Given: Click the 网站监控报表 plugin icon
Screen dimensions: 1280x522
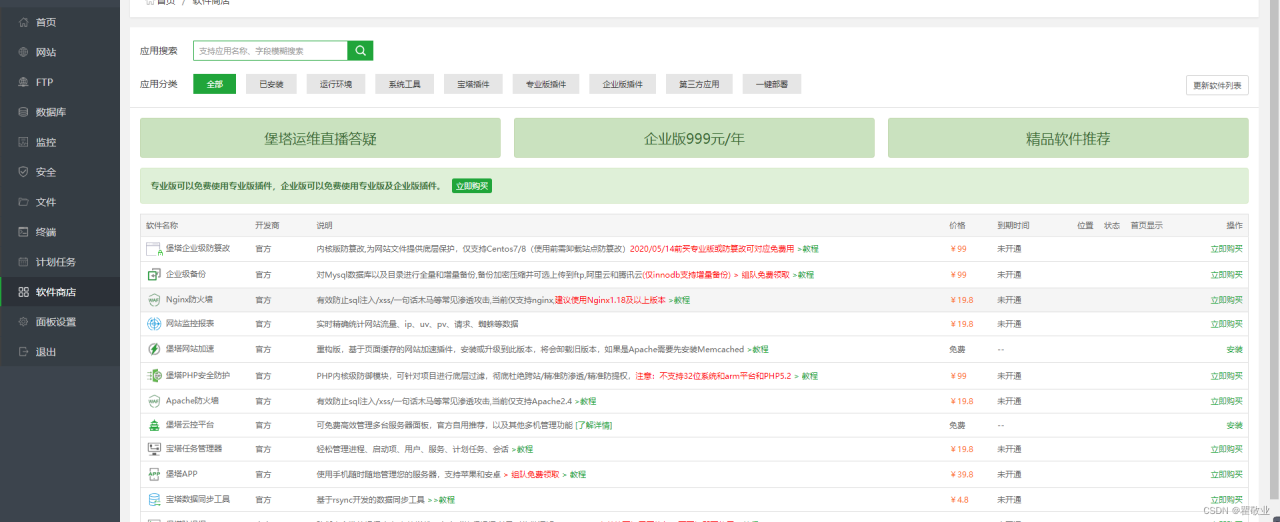Looking at the screenshot, I should (x=154, y=324).
